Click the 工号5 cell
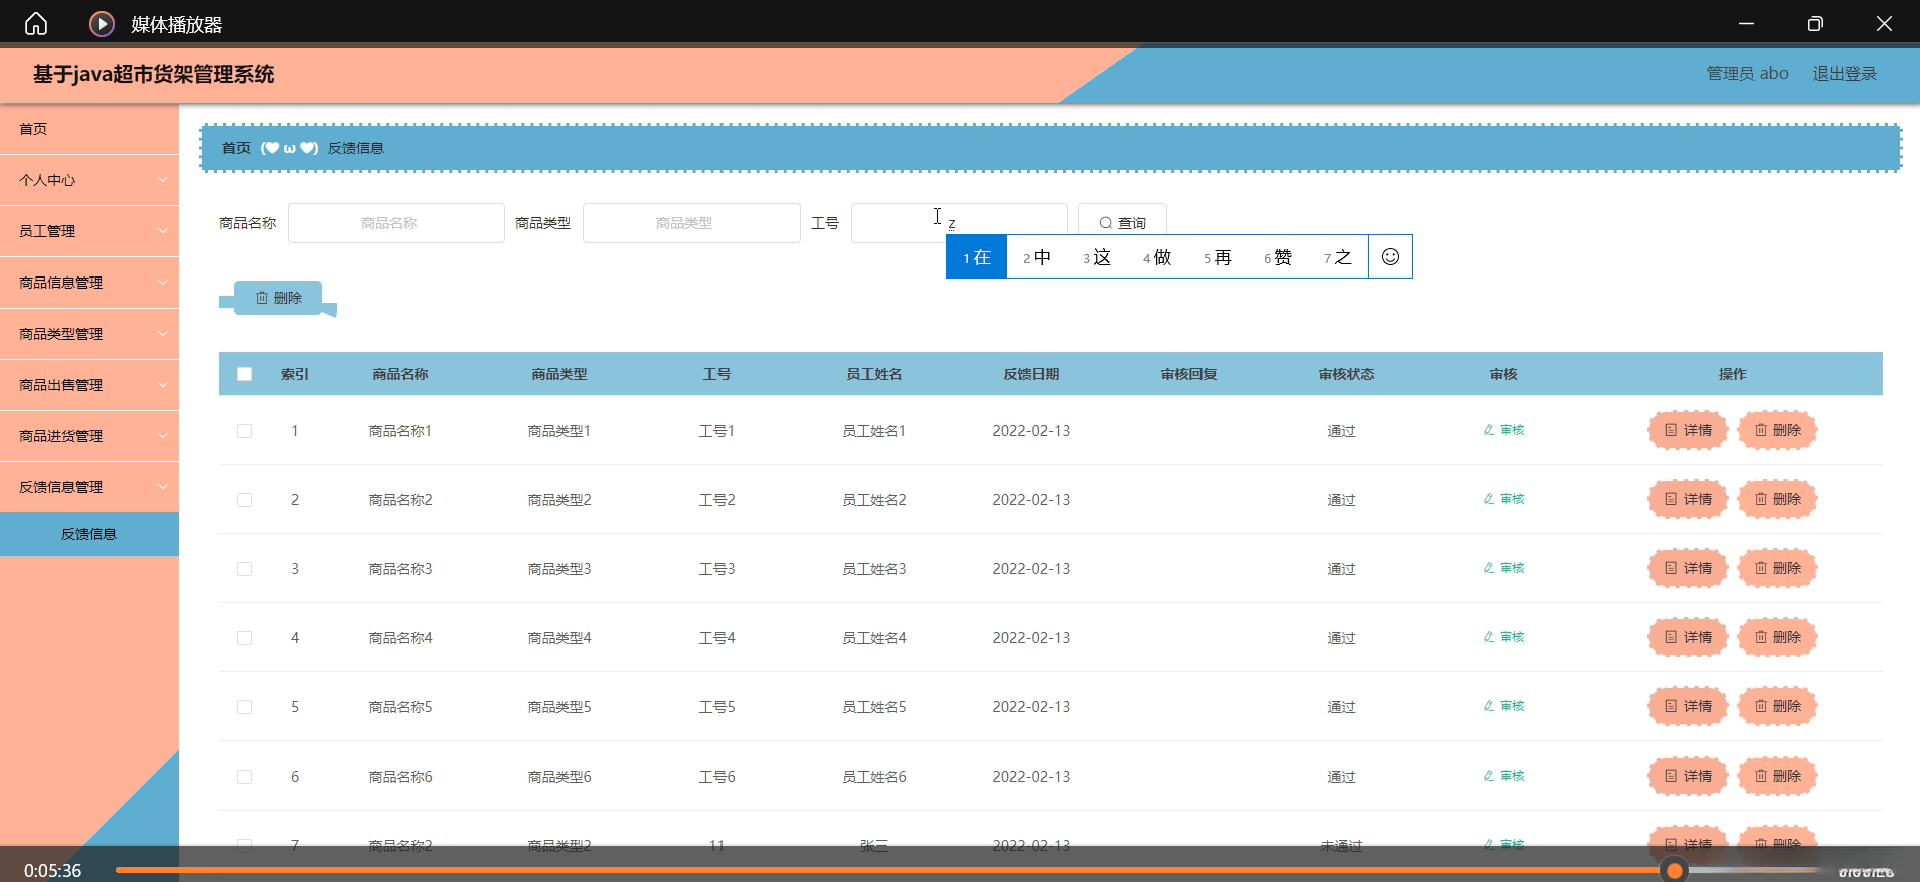Image resolution: width=1920 pixels, height=882 pixels. pyautogui.click(x=717, y=707)
